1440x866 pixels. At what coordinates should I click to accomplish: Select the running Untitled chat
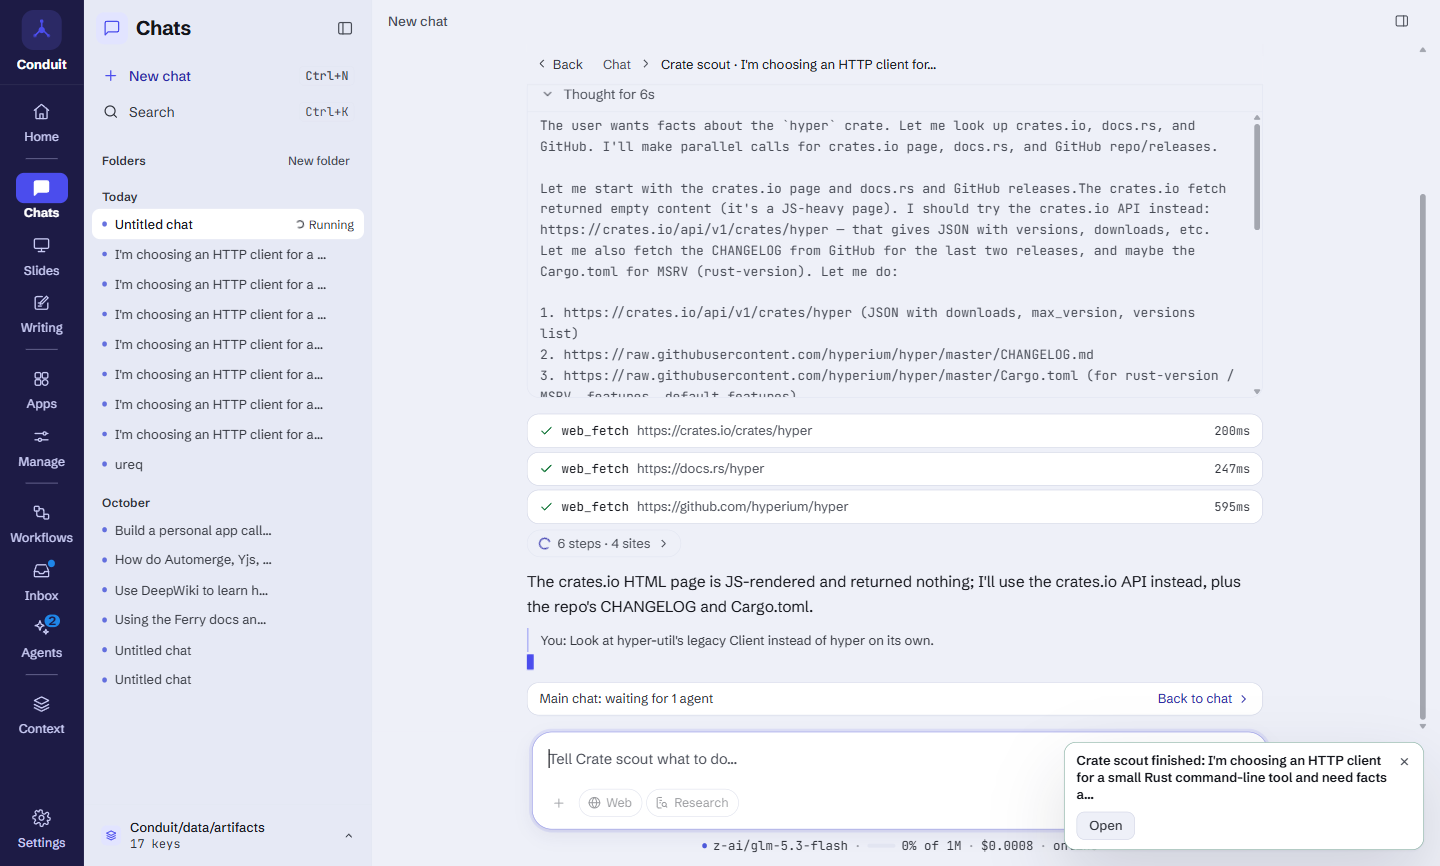pos(228,225)
